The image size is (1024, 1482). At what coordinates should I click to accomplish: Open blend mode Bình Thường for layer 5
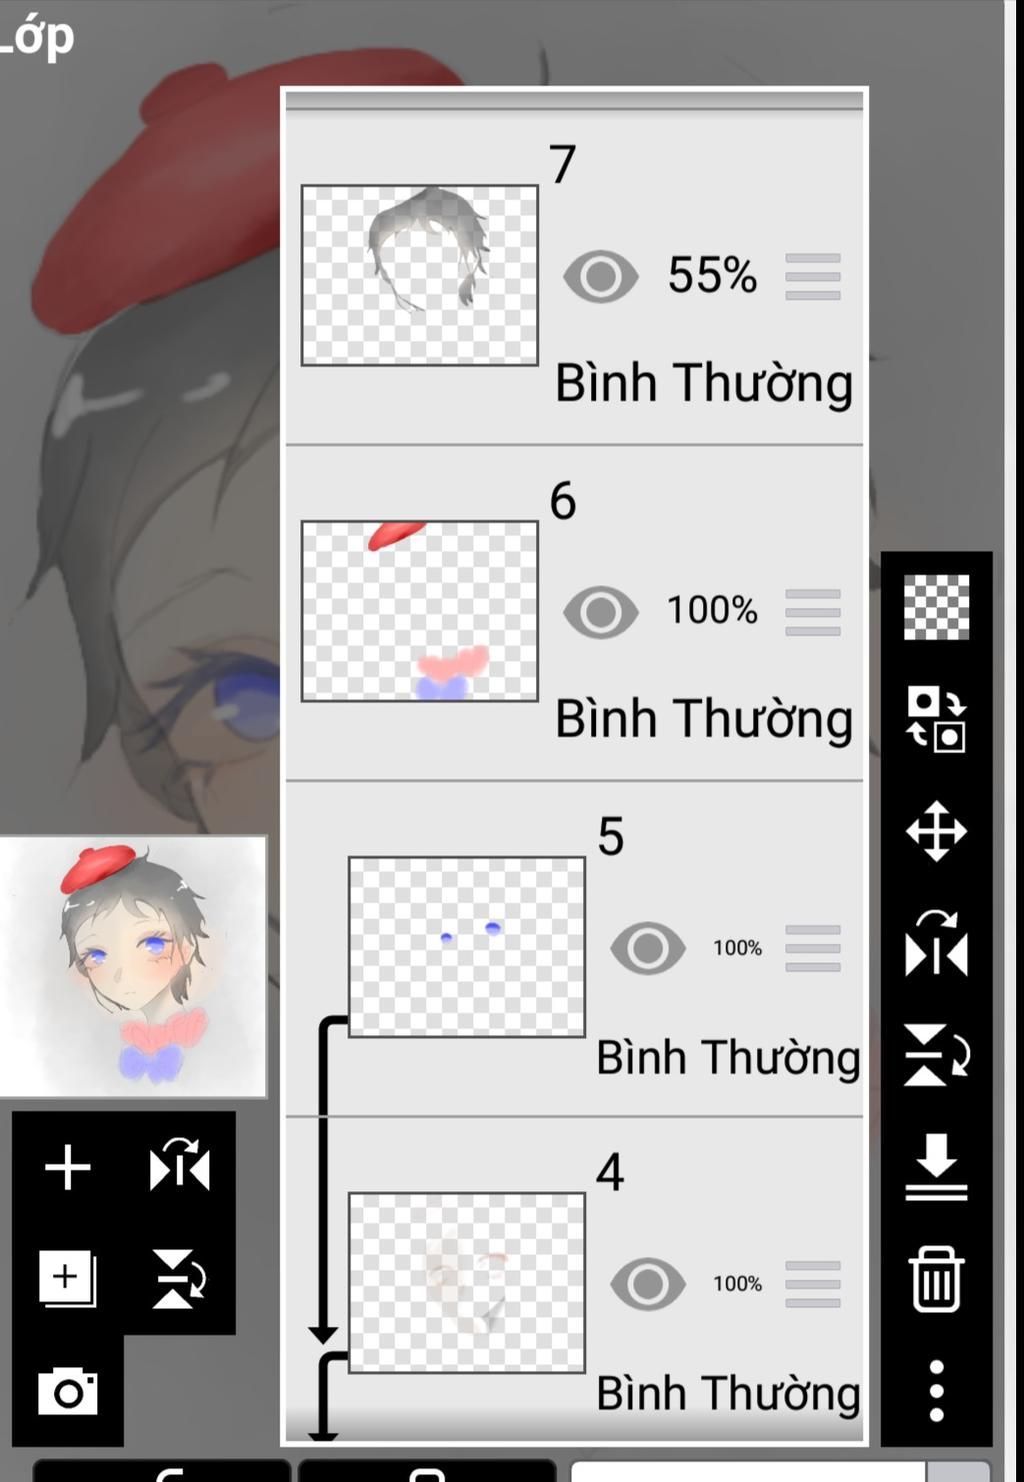pos(728,1058)
